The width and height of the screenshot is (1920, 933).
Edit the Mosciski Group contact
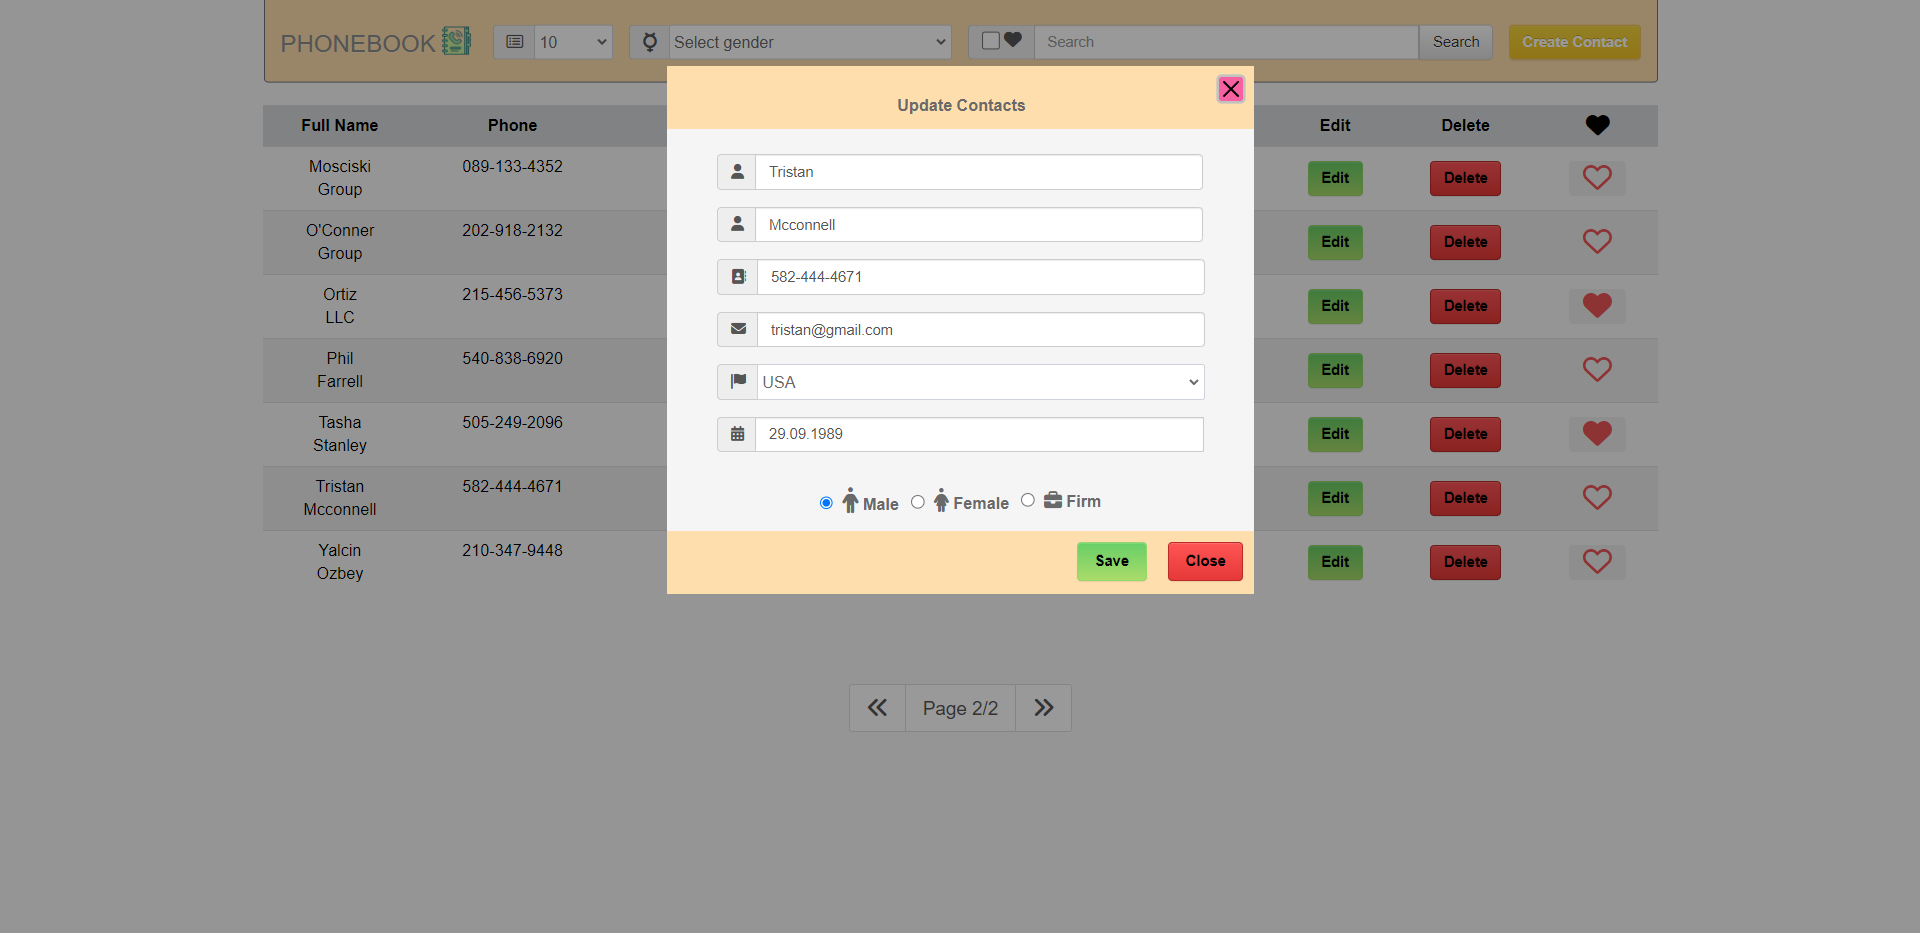coord(1335,178)
